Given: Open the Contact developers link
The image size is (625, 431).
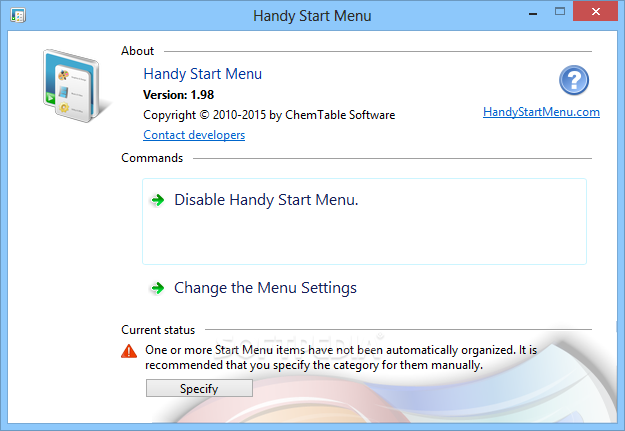Looking at the screenshot, I should click(194, 135).
